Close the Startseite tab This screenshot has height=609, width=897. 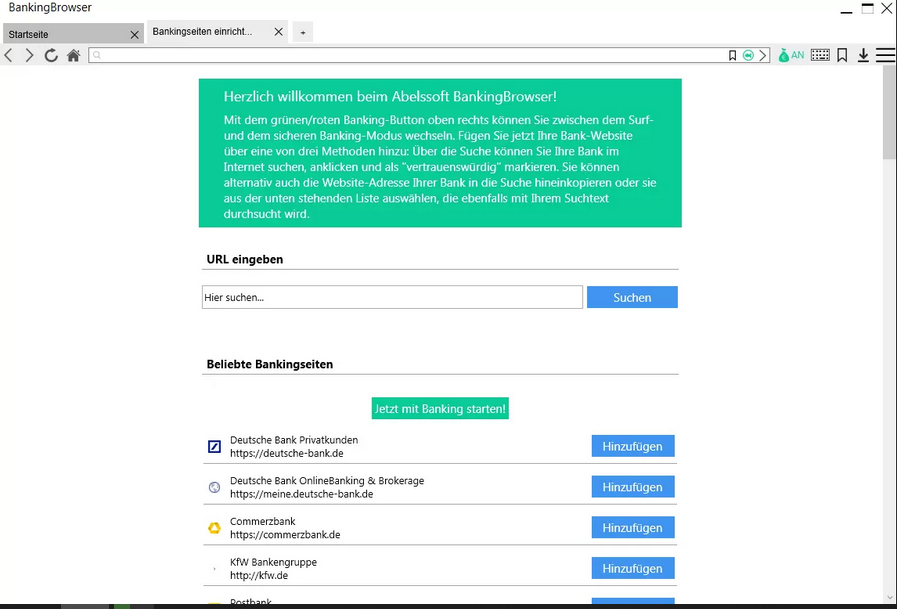point(134,35)
